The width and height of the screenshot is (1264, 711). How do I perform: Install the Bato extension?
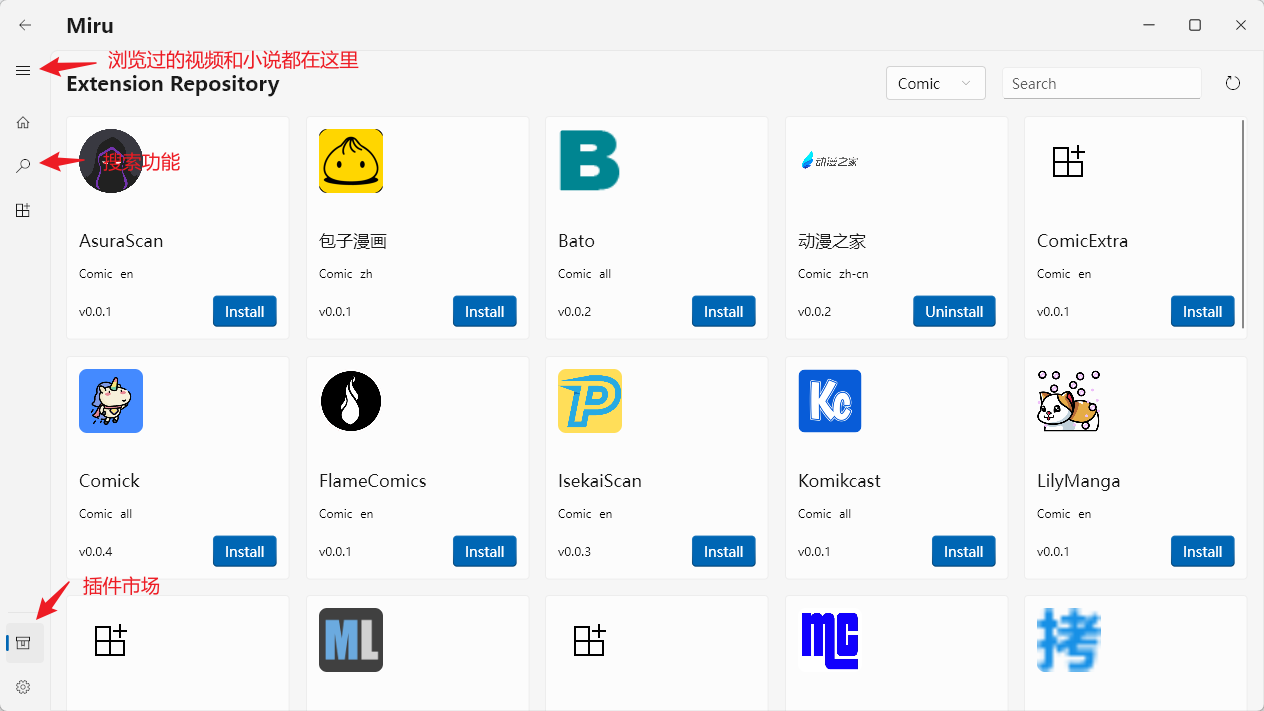click(723, 311)
